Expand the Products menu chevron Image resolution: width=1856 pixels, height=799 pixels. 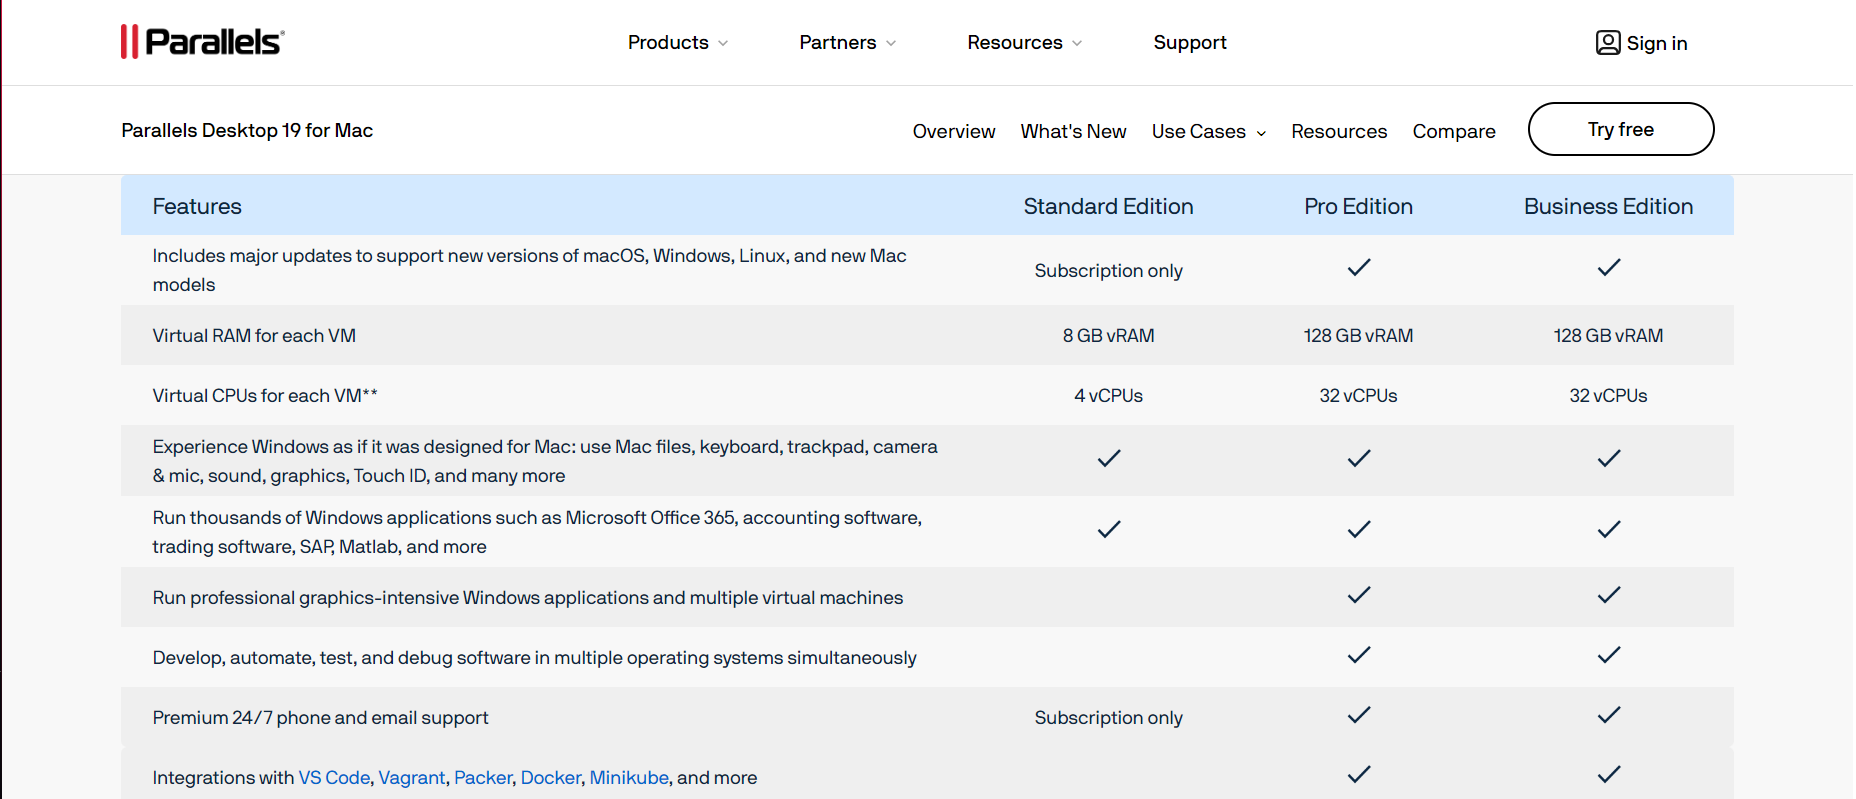(x=723, y=43)
